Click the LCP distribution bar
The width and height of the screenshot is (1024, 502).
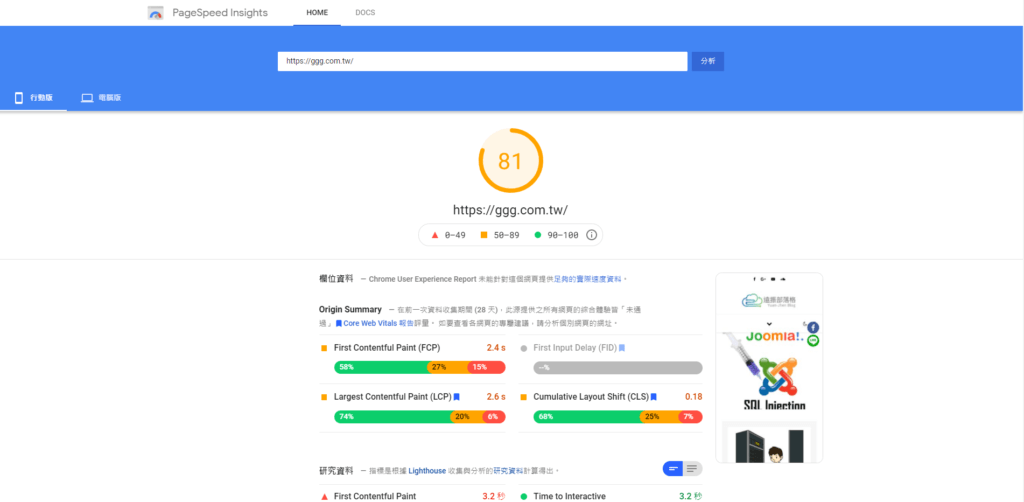(420, 416)
